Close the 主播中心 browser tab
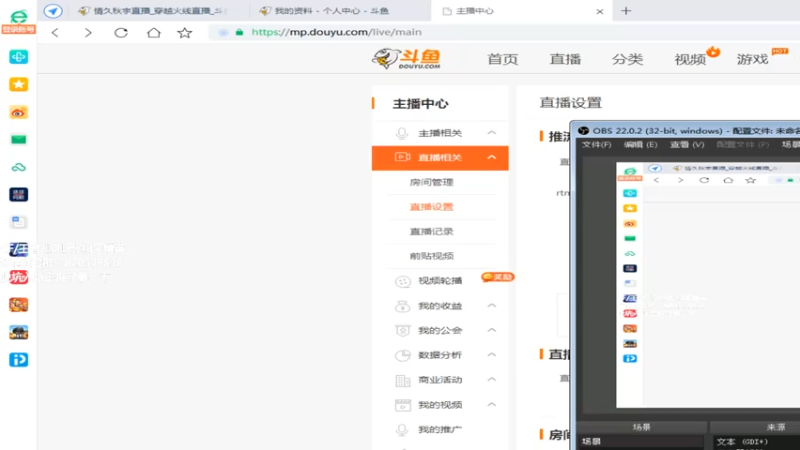The height and width of the screenshot is (450, 800). [599, 11]
